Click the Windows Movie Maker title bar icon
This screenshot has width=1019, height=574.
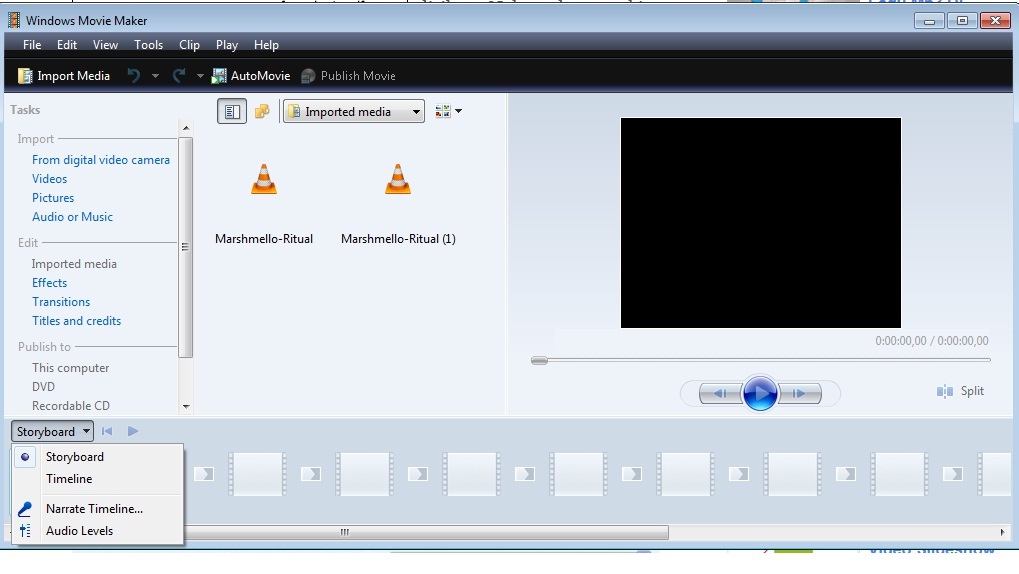[x=14, y=20]
